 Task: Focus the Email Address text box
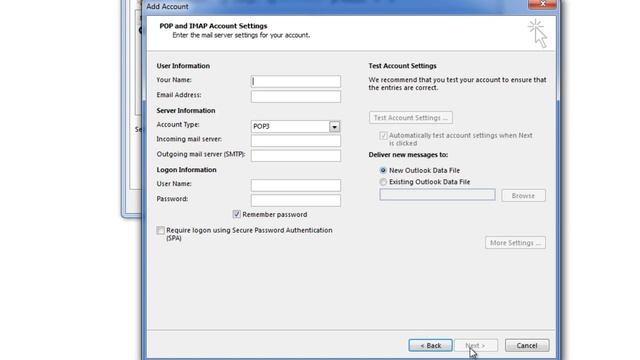click(x=296, y=96)
